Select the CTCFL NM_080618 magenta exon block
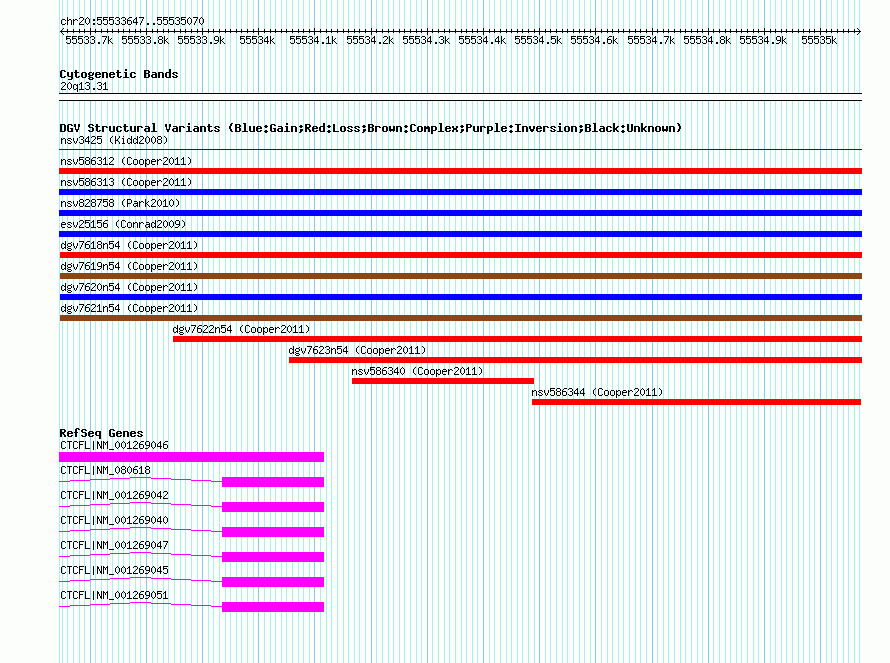 [273, 482]
